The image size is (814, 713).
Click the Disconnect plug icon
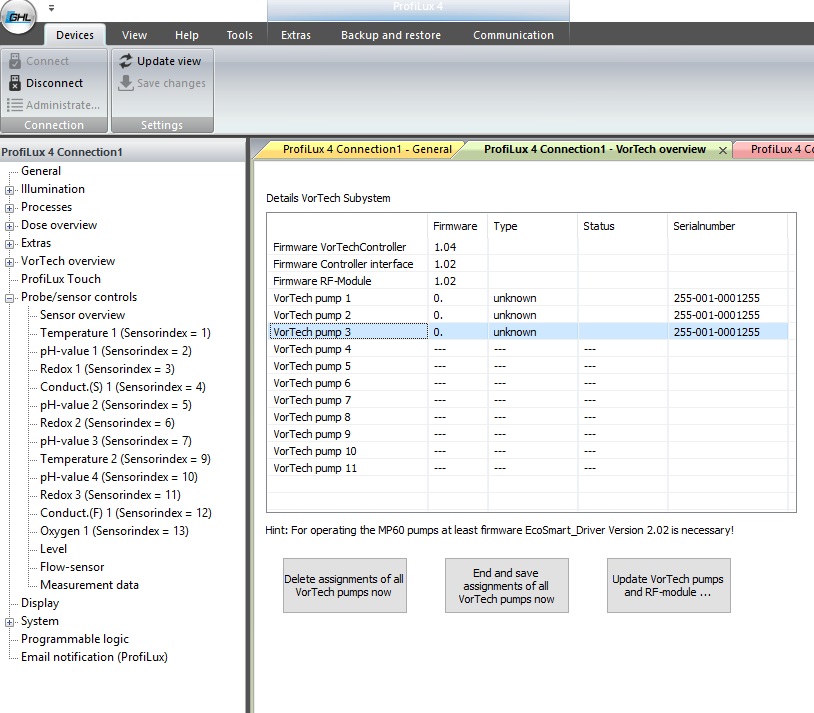pyautogui.click(x=15, y=83)
